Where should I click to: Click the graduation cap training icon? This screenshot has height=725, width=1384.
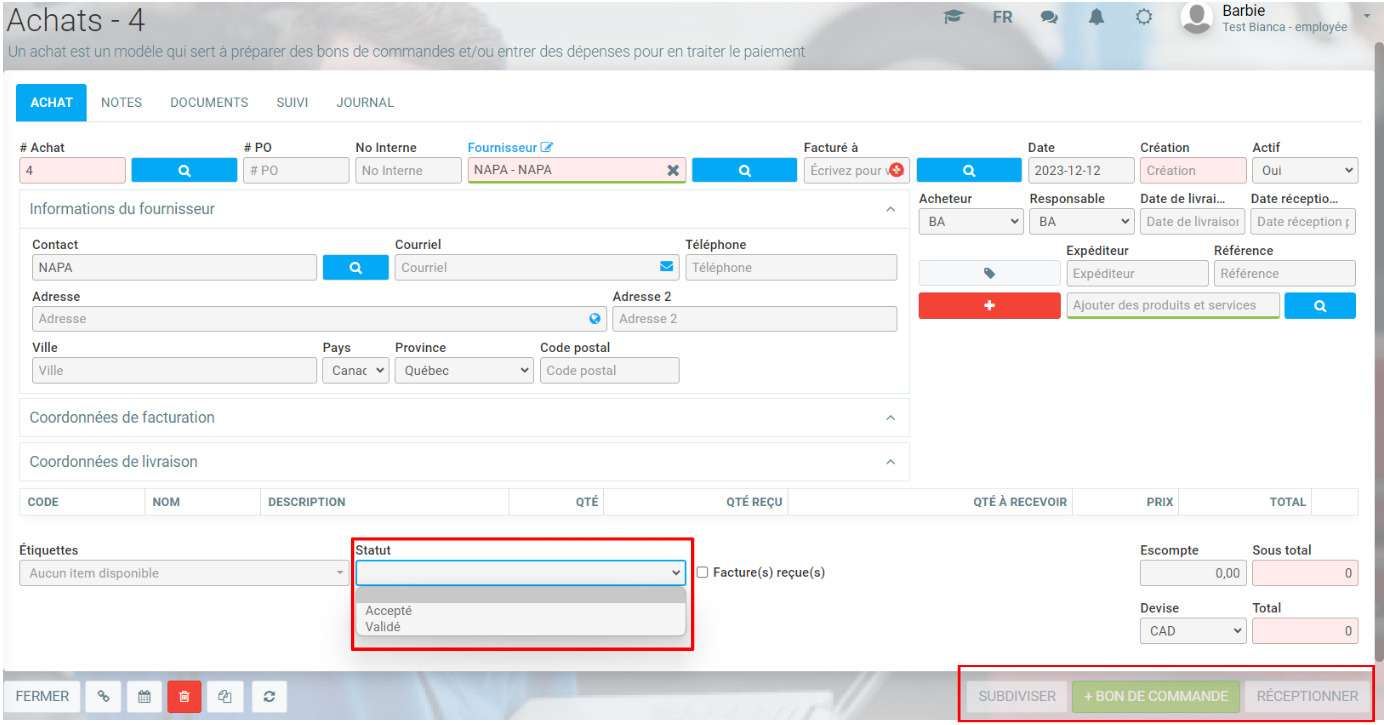click(953, 18)
